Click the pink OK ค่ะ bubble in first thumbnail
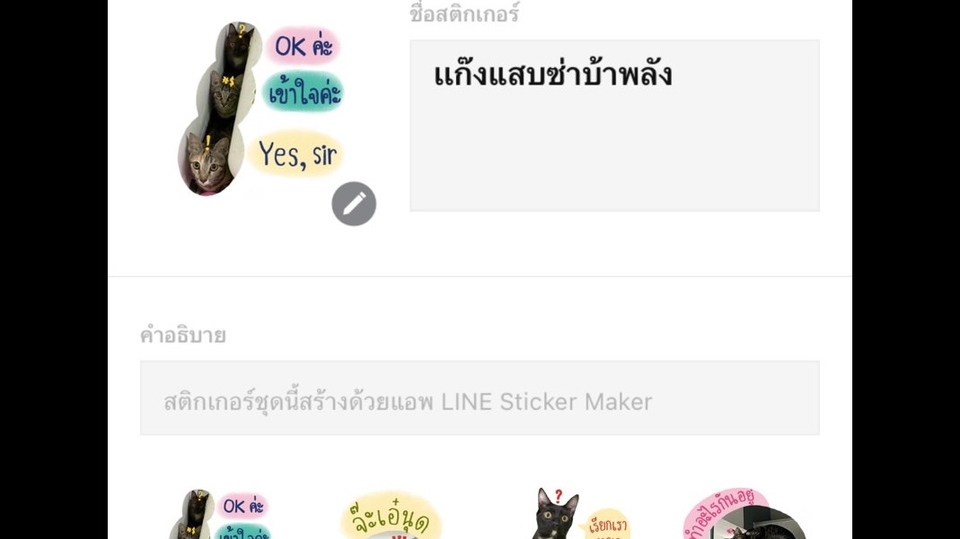The height and width of the screenshot is (539, 960). pyautogui.click(x=242, y=506)
